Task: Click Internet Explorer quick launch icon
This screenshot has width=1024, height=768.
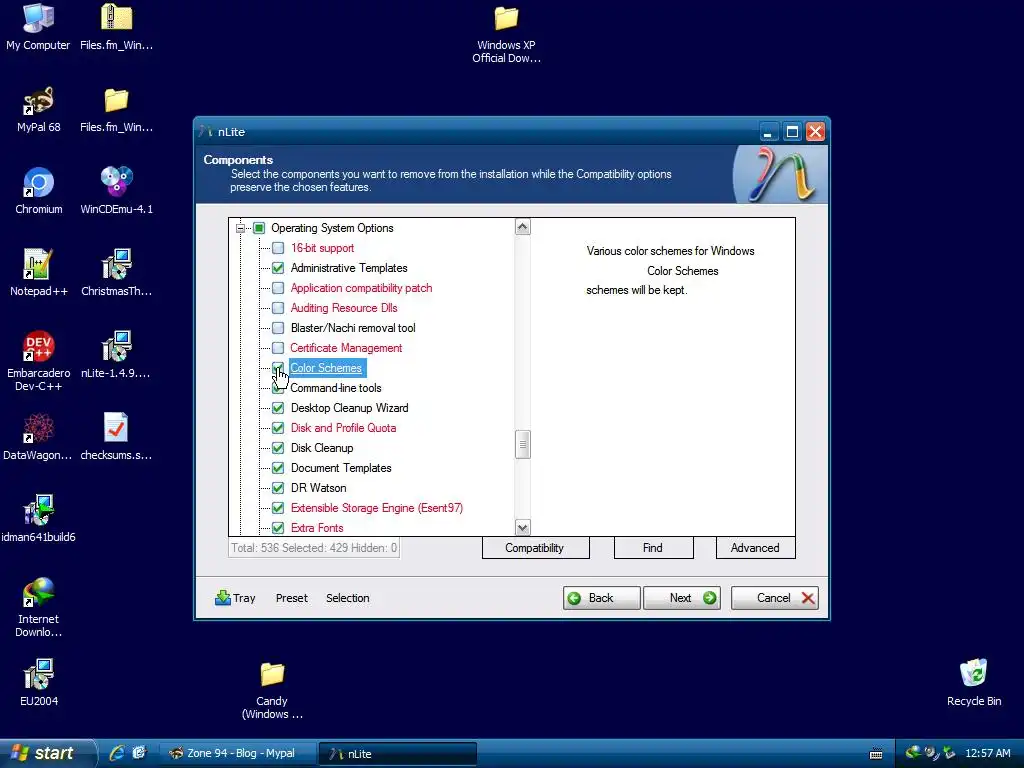Action: [117, 753]
